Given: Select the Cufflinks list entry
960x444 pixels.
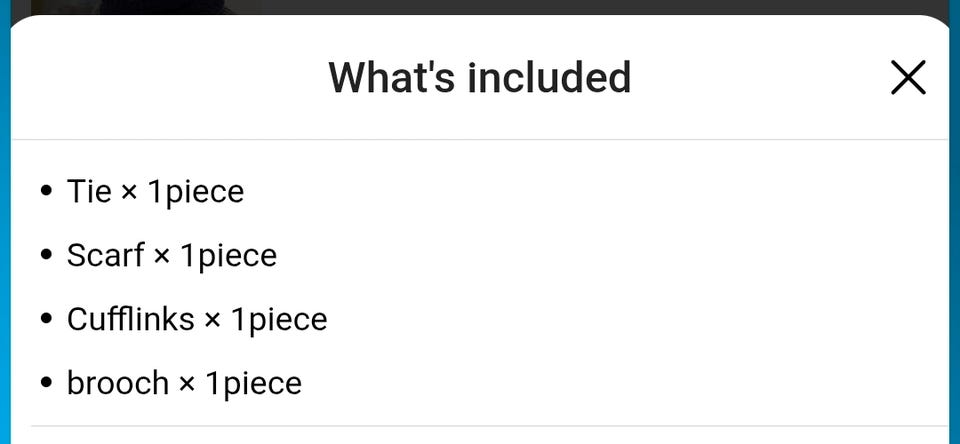Looking at the screenshot, I should tap(197, 318).
